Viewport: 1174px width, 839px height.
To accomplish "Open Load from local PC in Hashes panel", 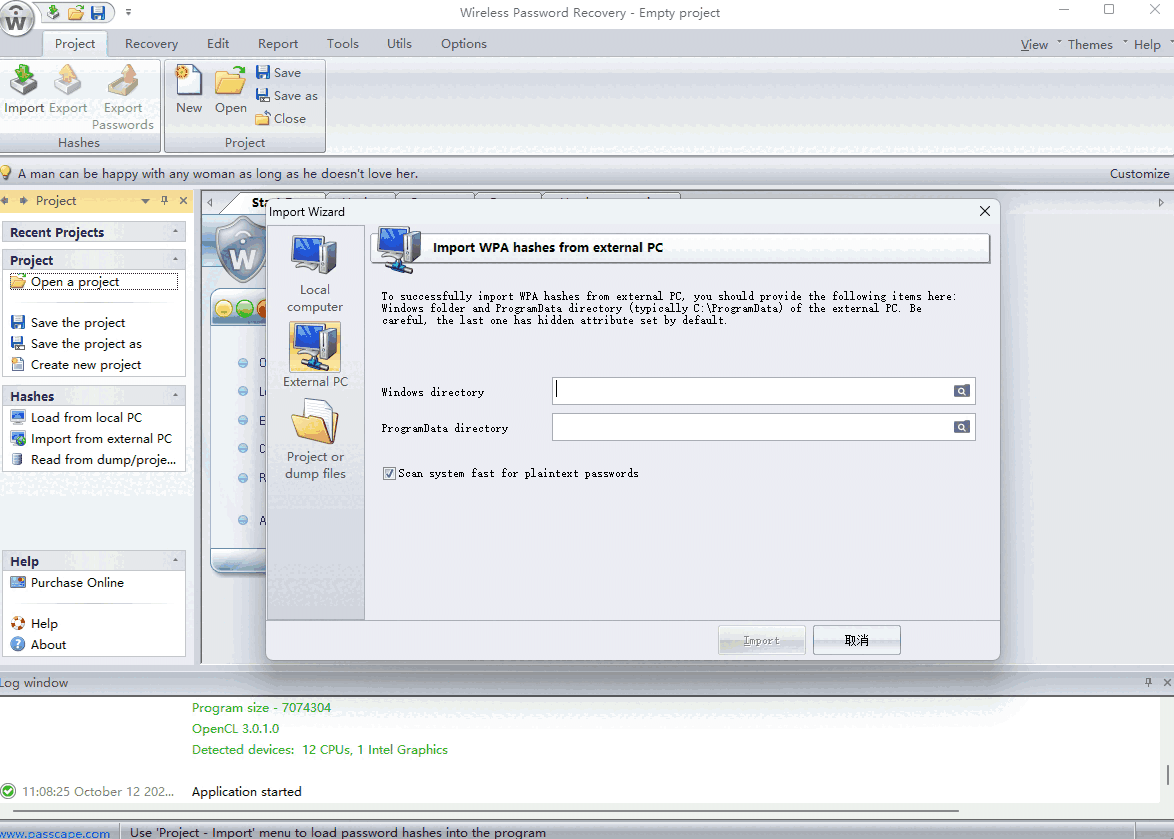I will point(79,417).
